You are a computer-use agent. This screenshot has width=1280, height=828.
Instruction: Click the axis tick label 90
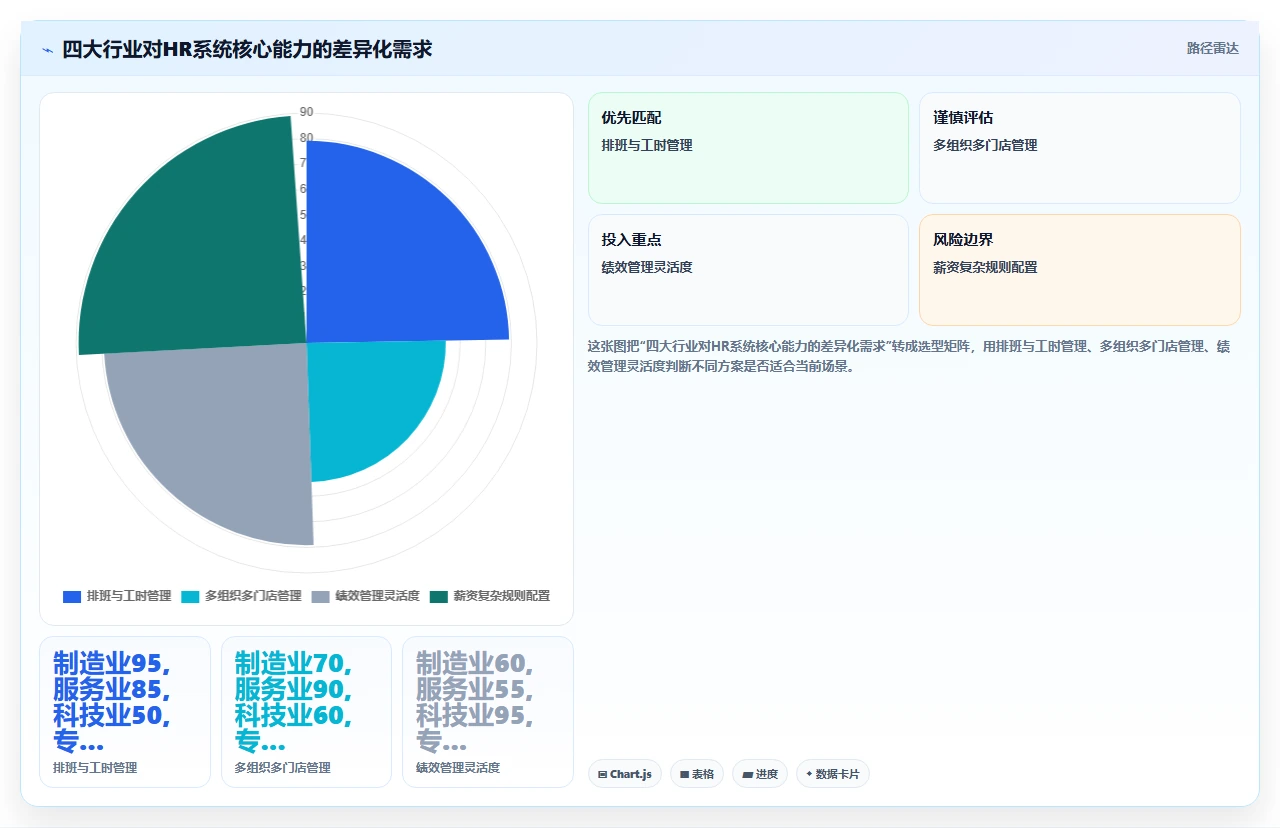[306, 112]
